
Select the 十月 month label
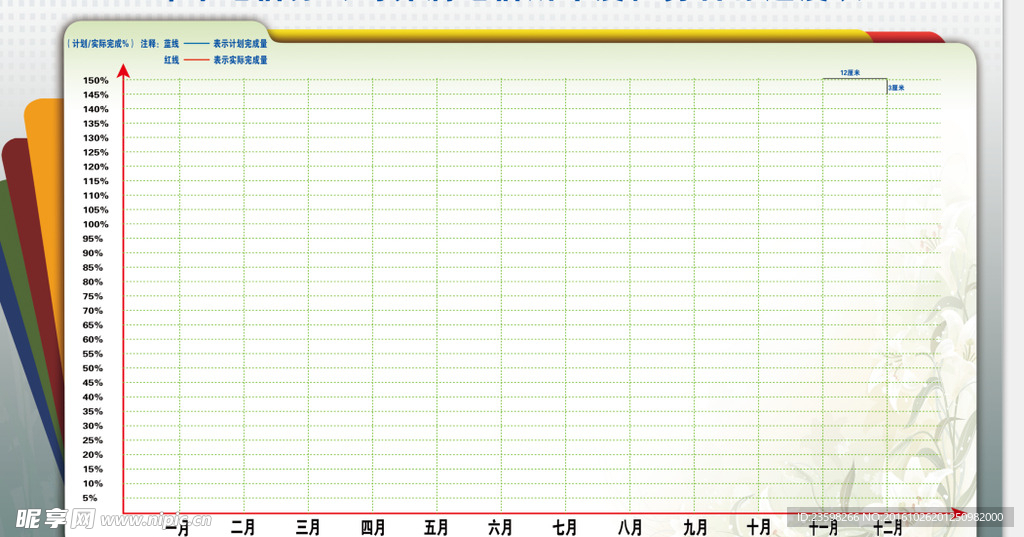pos(759,527)
